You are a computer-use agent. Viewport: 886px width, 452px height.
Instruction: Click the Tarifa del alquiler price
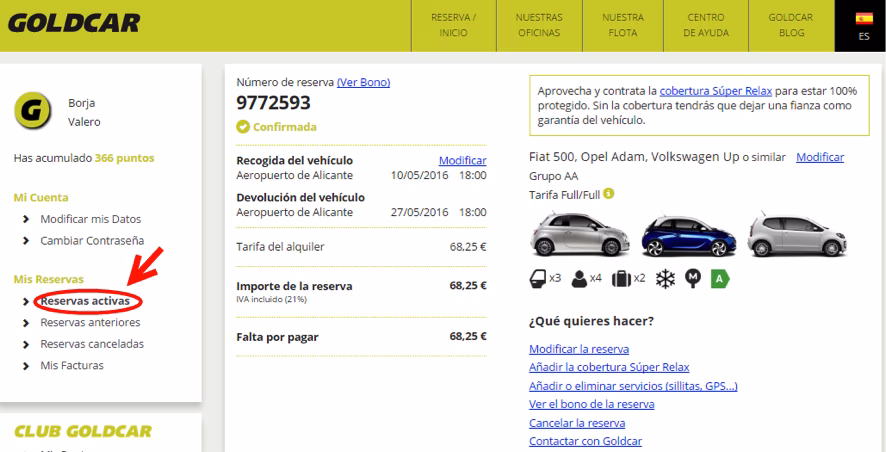(468, 247)
